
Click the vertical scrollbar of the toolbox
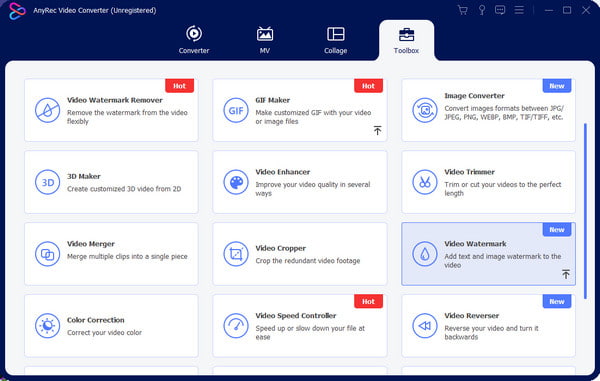pos(585,211)
